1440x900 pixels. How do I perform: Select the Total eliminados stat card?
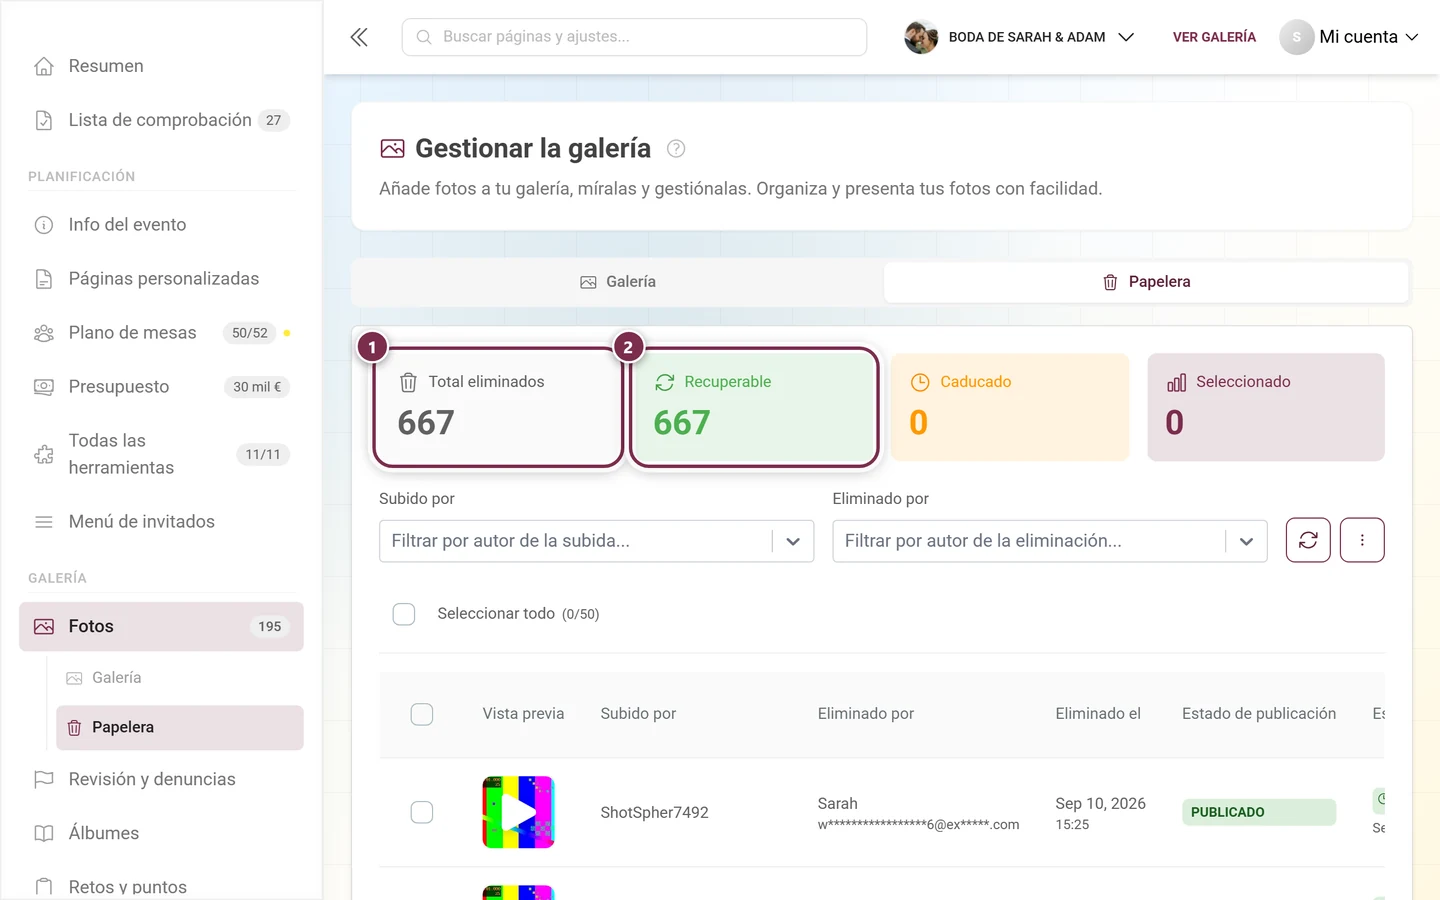pos(498,407)
